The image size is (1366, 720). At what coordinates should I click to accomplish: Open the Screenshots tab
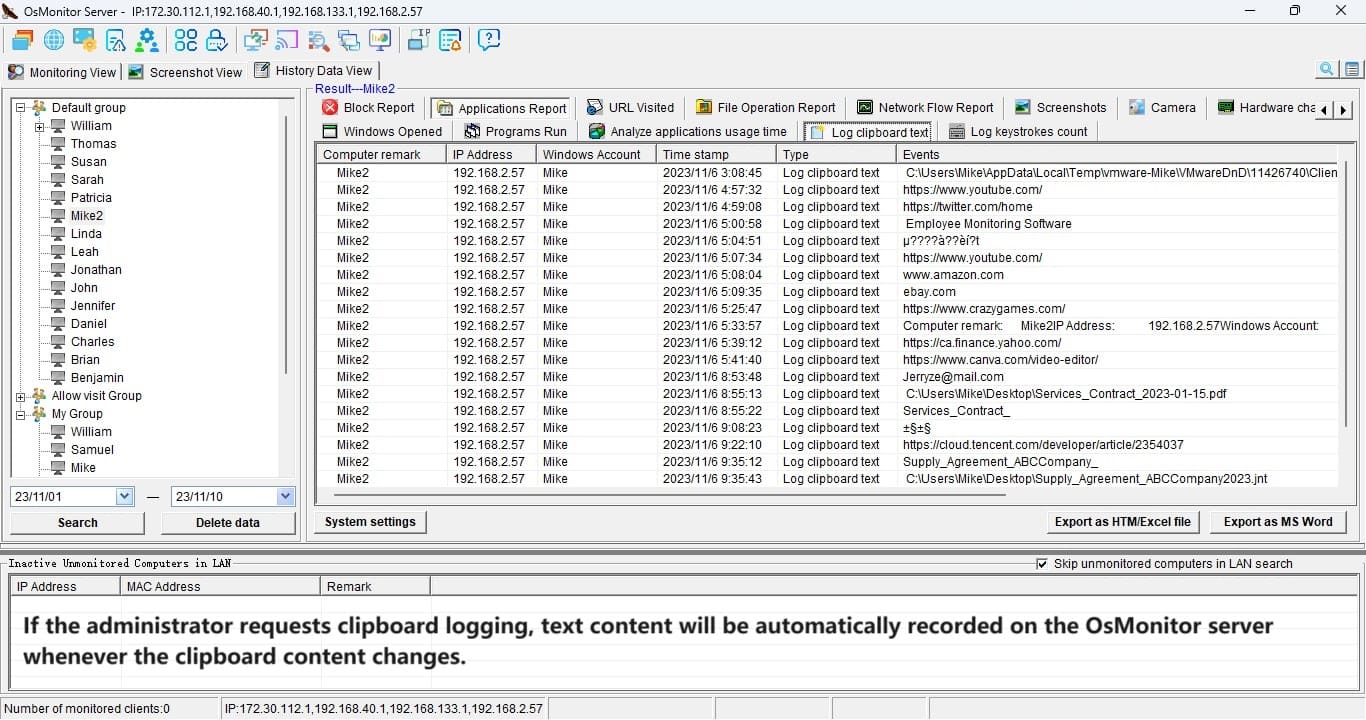tap(1060, 108)
